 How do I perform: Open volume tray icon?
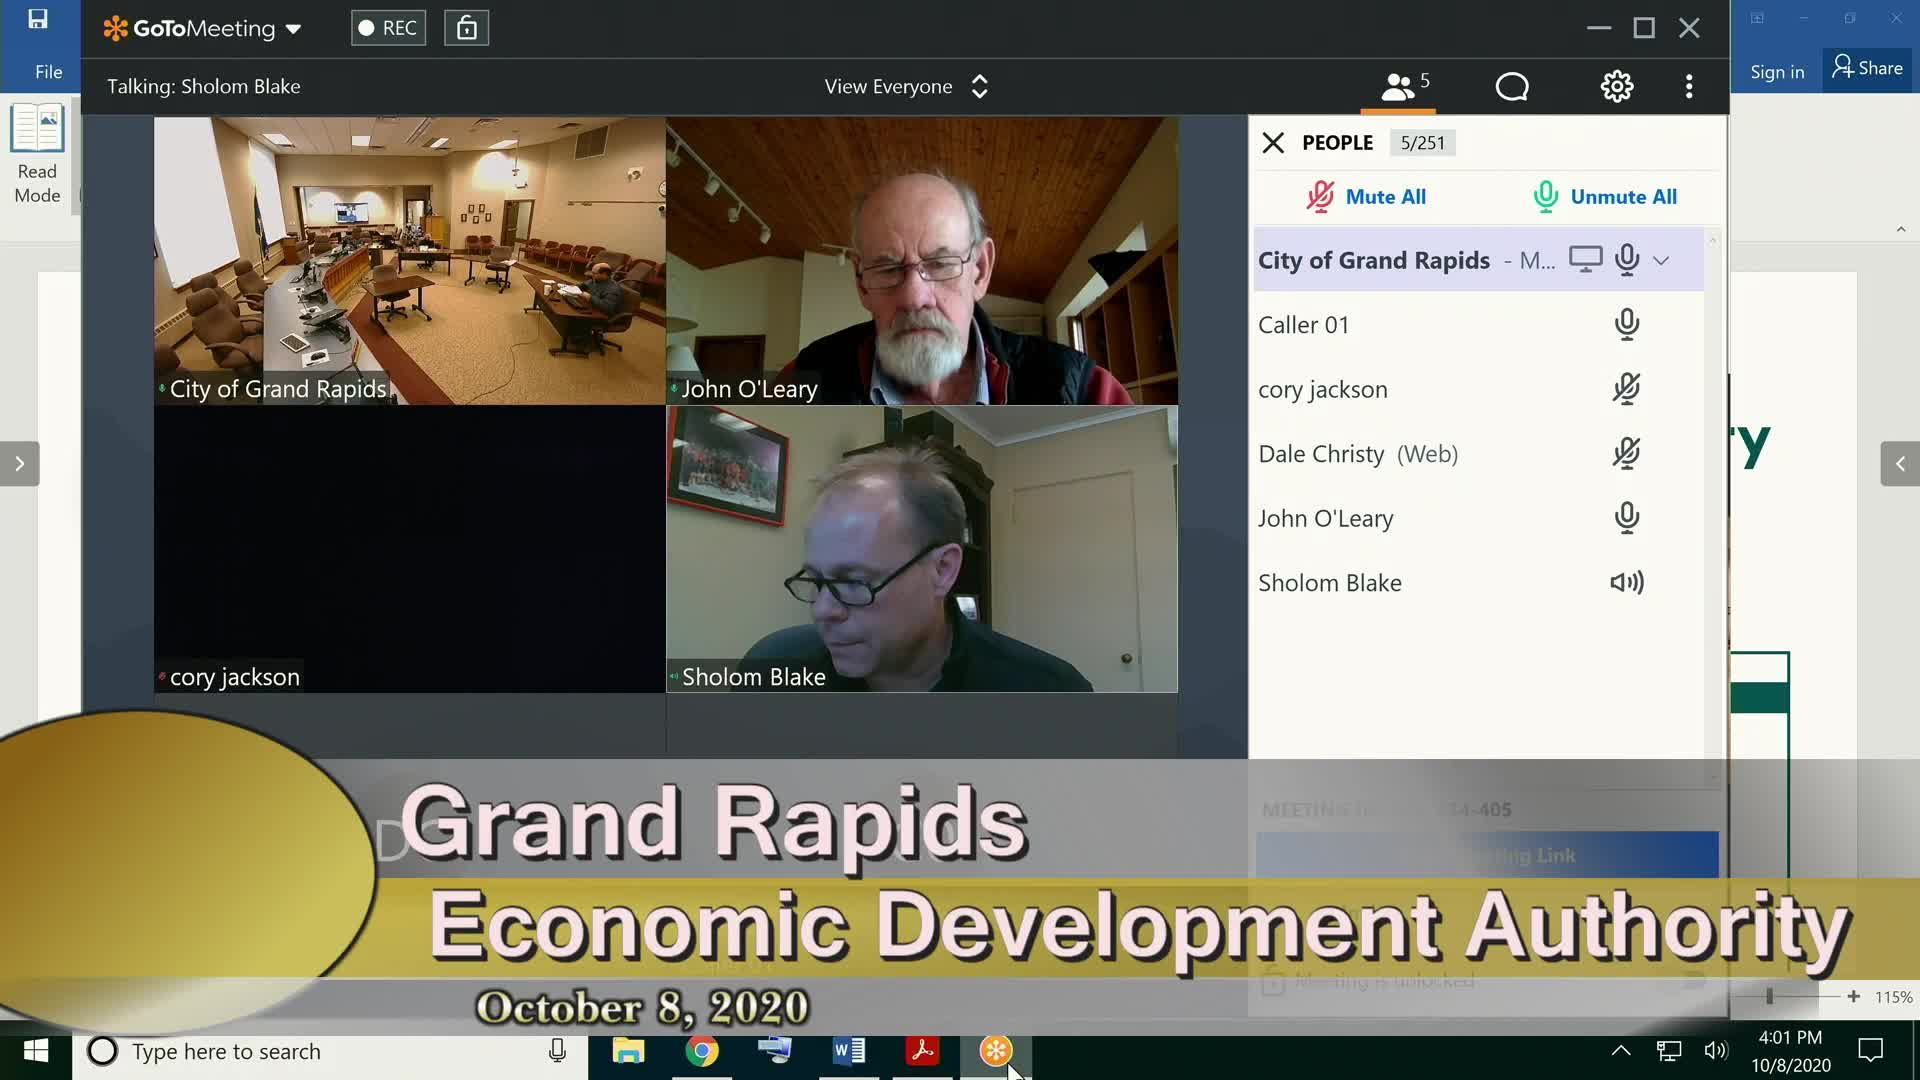pos(1716,1051)
